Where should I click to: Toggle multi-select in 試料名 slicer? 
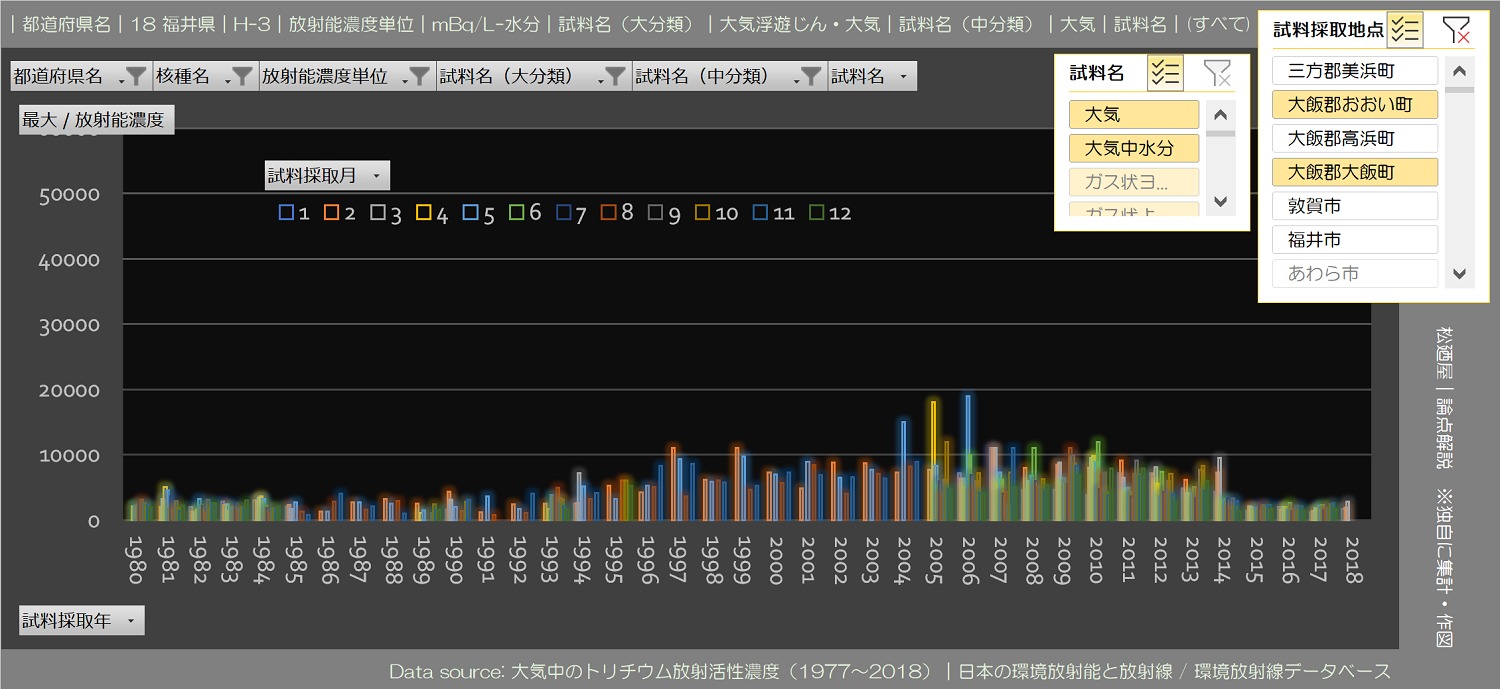coord(1166,72)
